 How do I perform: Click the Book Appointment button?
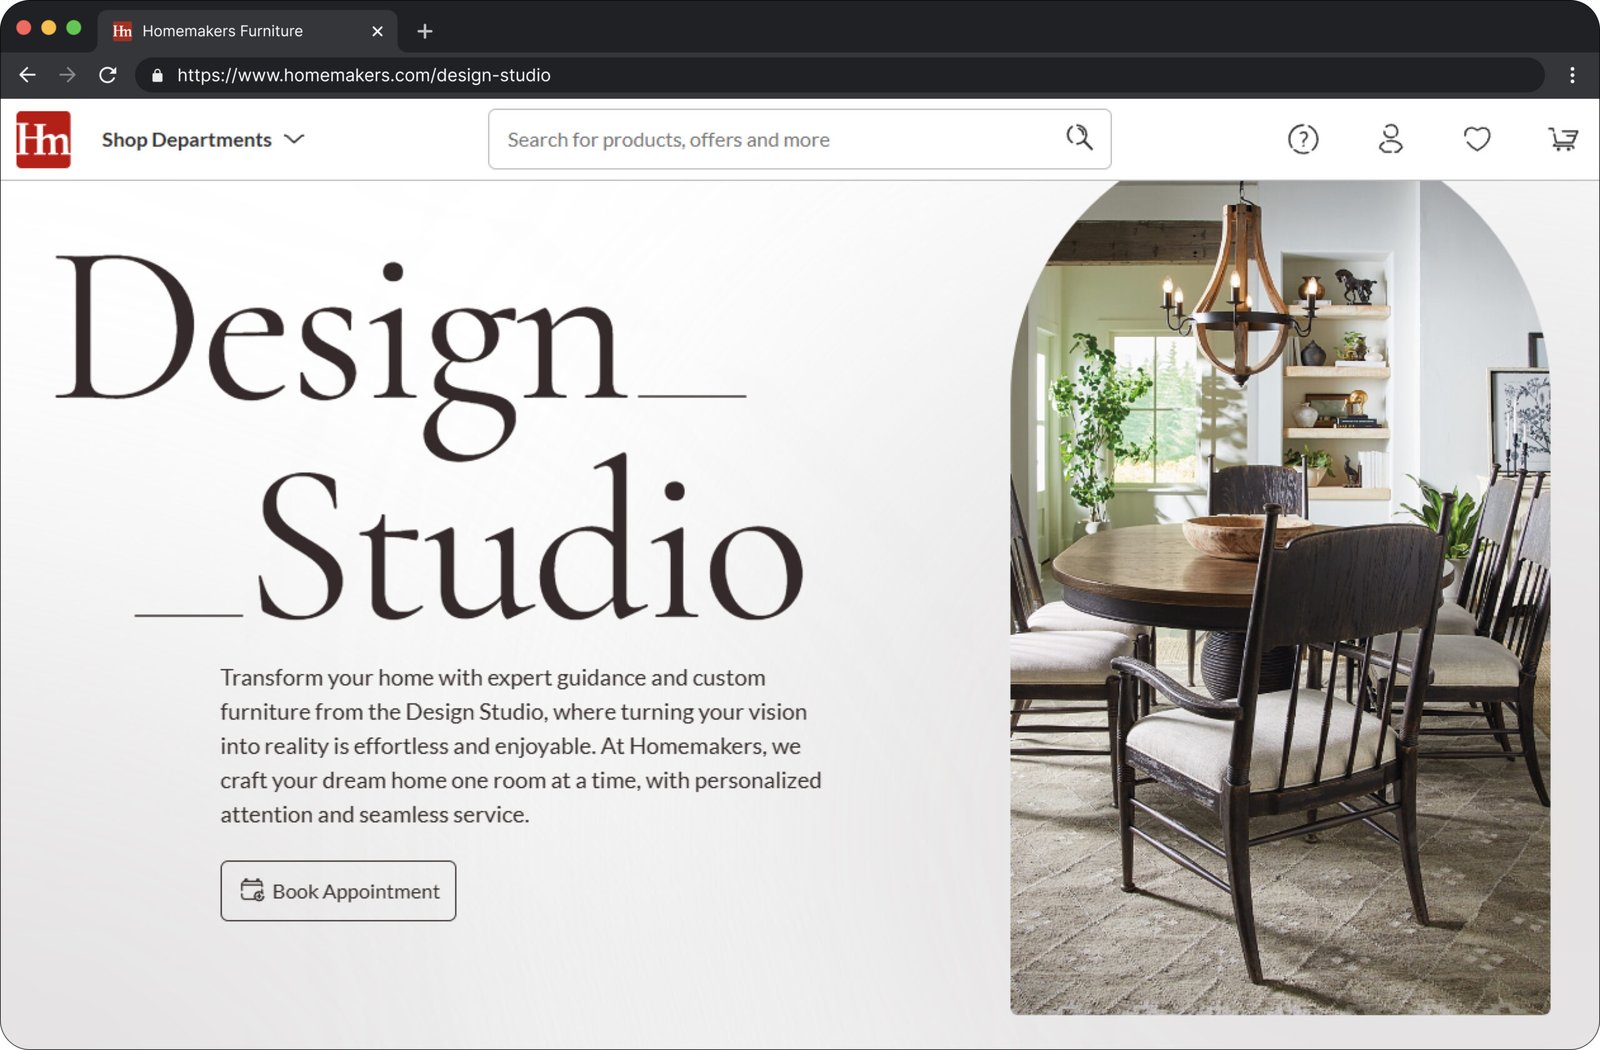(x=338, y=891)
